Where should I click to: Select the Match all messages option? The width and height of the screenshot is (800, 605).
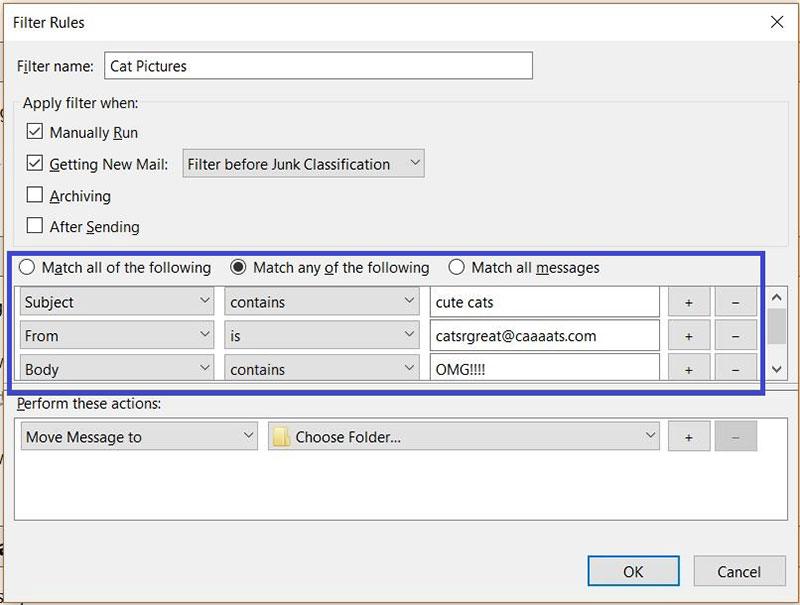457,268
